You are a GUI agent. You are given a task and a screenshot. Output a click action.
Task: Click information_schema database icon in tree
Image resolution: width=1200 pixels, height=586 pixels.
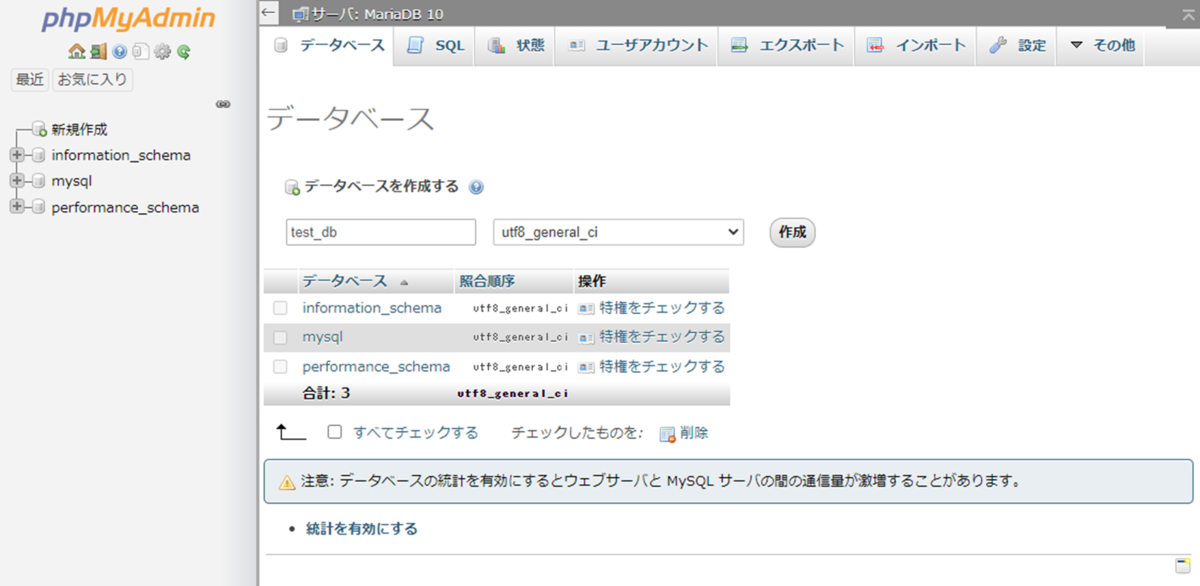click(39, 155)
